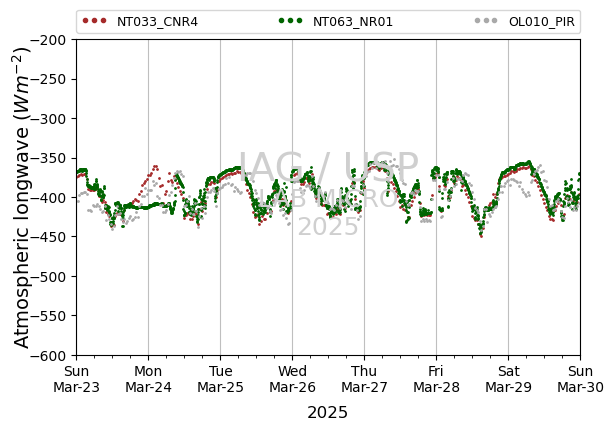This screenshot has width=614, height=431.
Task: Click the green NT063_NR01 legend marker
Action: coord(291,21)
